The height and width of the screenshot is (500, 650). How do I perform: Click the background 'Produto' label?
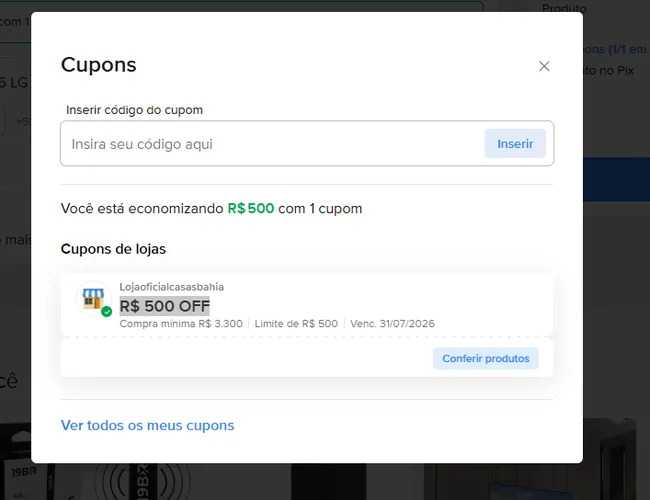564,8
